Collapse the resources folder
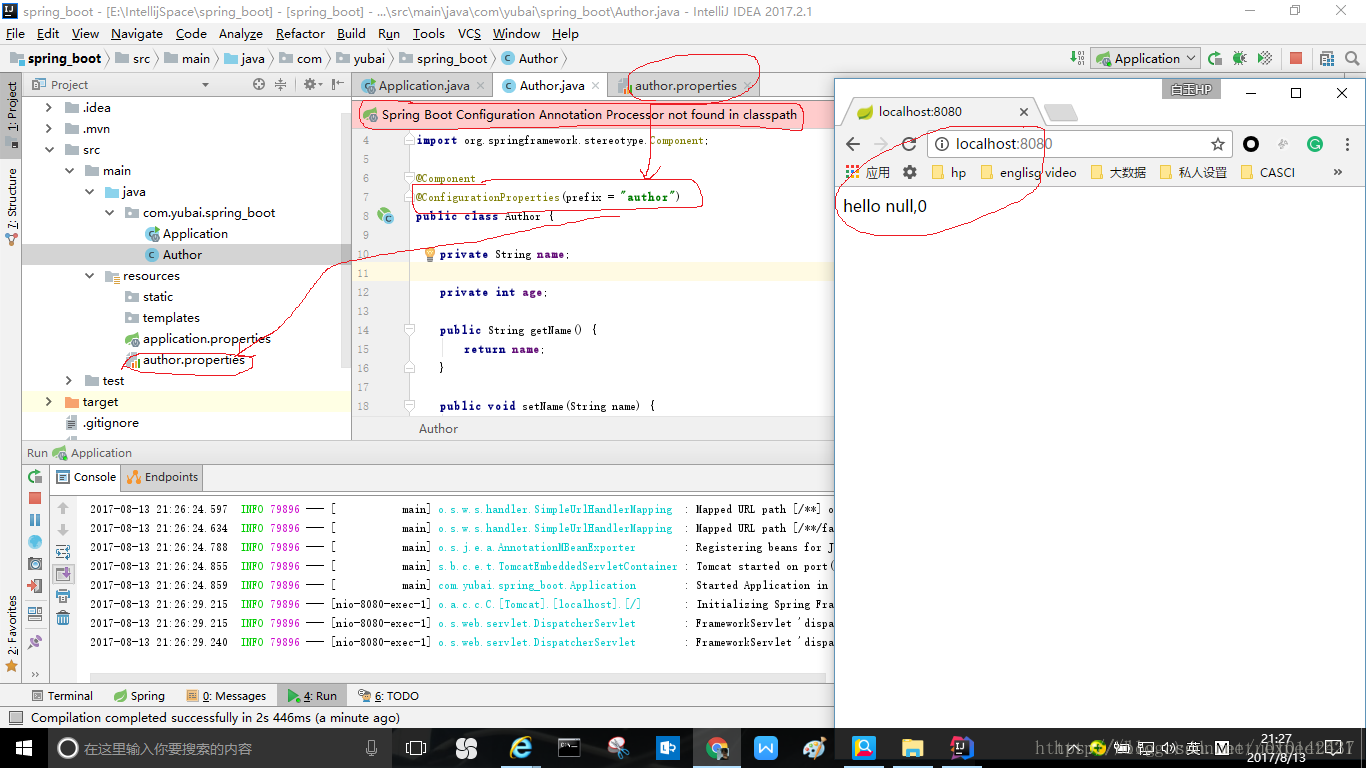Screen dimensions: 1366x768 (x=89, y=276)
